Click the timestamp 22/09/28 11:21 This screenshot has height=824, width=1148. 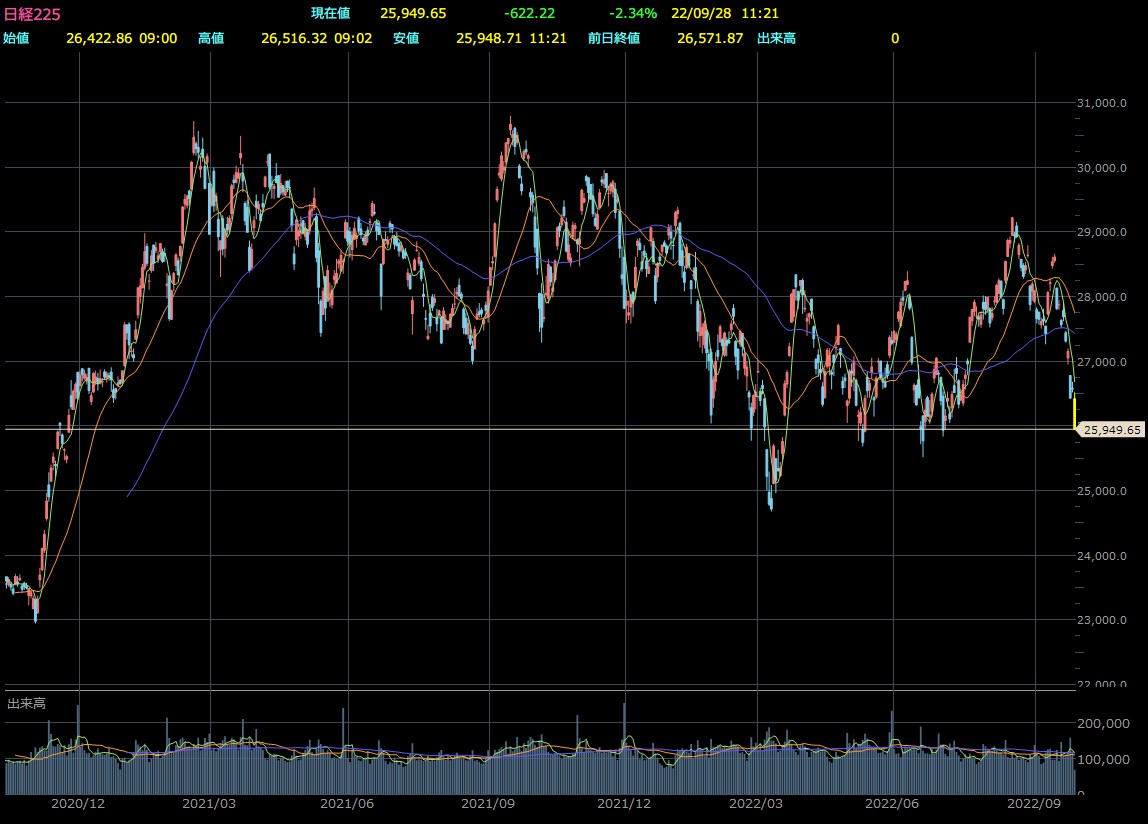click(725, 13)
